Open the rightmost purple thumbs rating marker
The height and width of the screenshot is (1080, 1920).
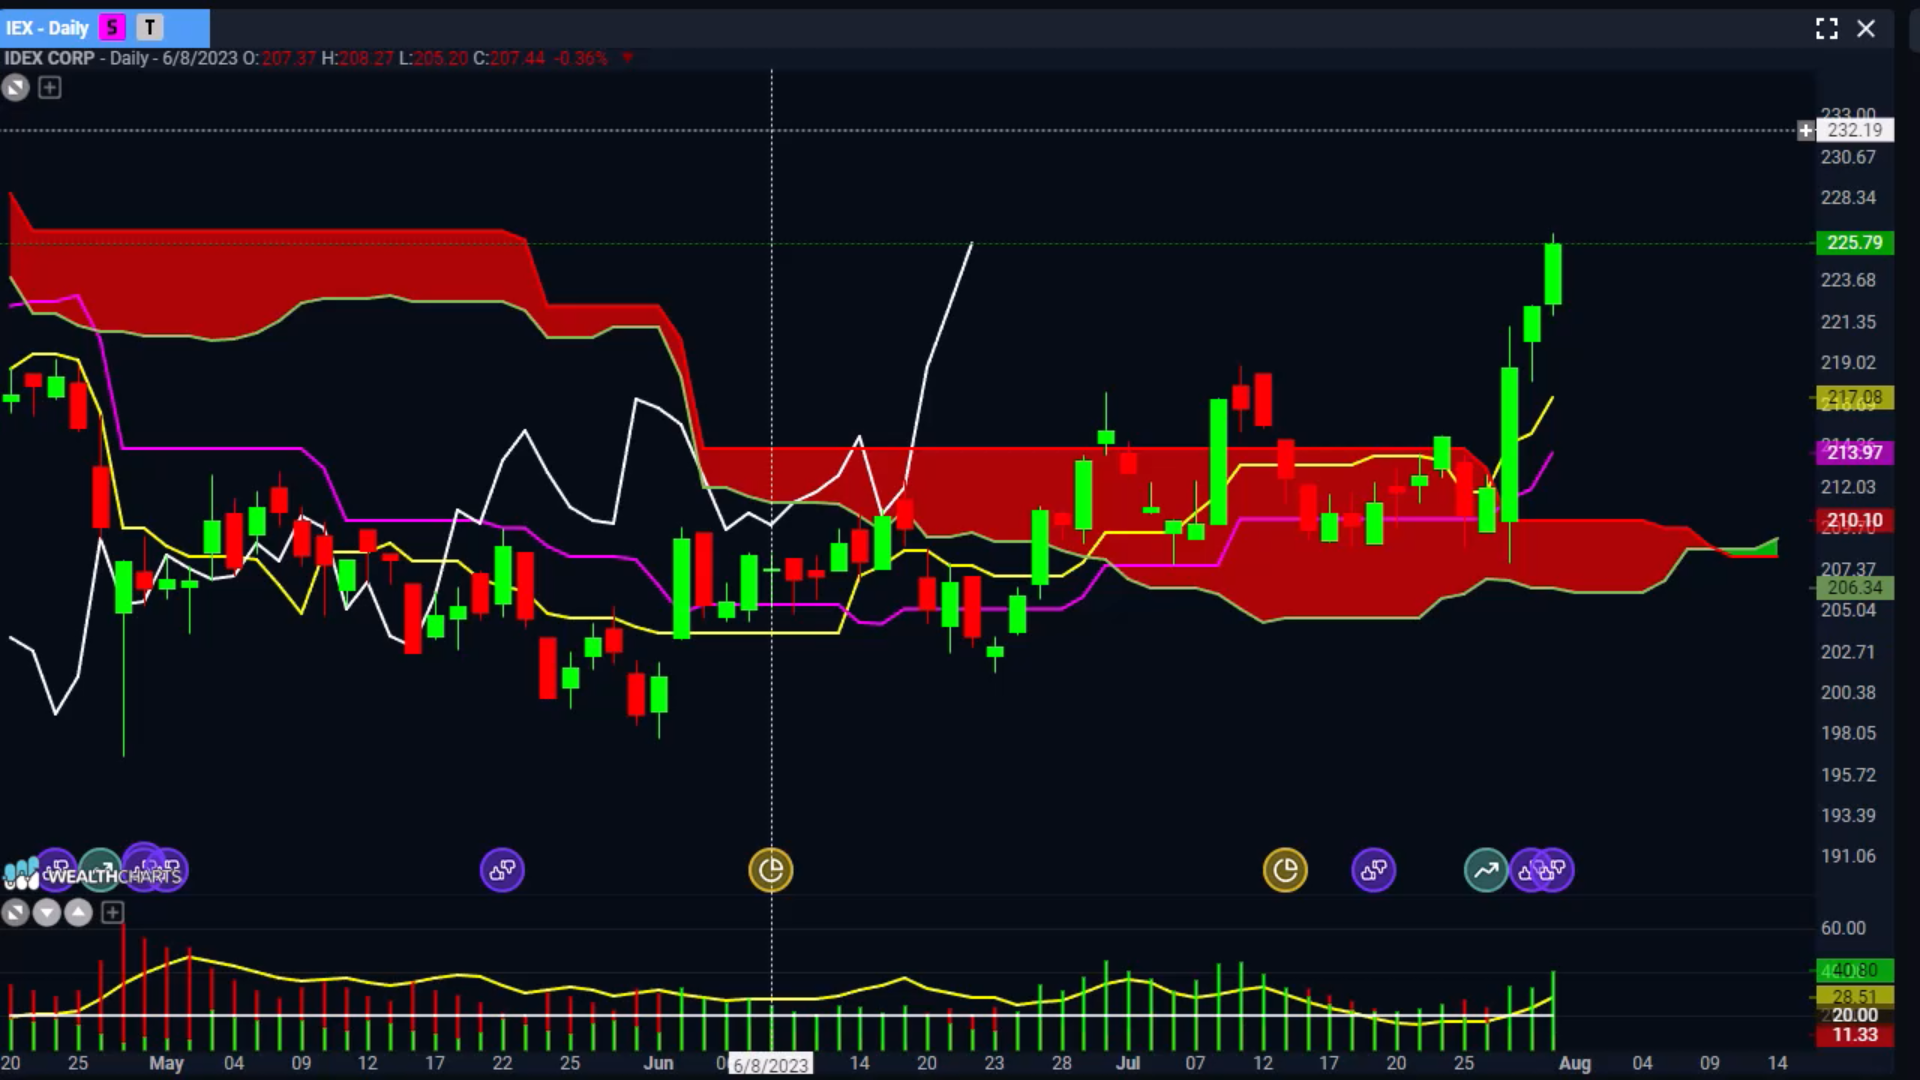point(1554,870)
